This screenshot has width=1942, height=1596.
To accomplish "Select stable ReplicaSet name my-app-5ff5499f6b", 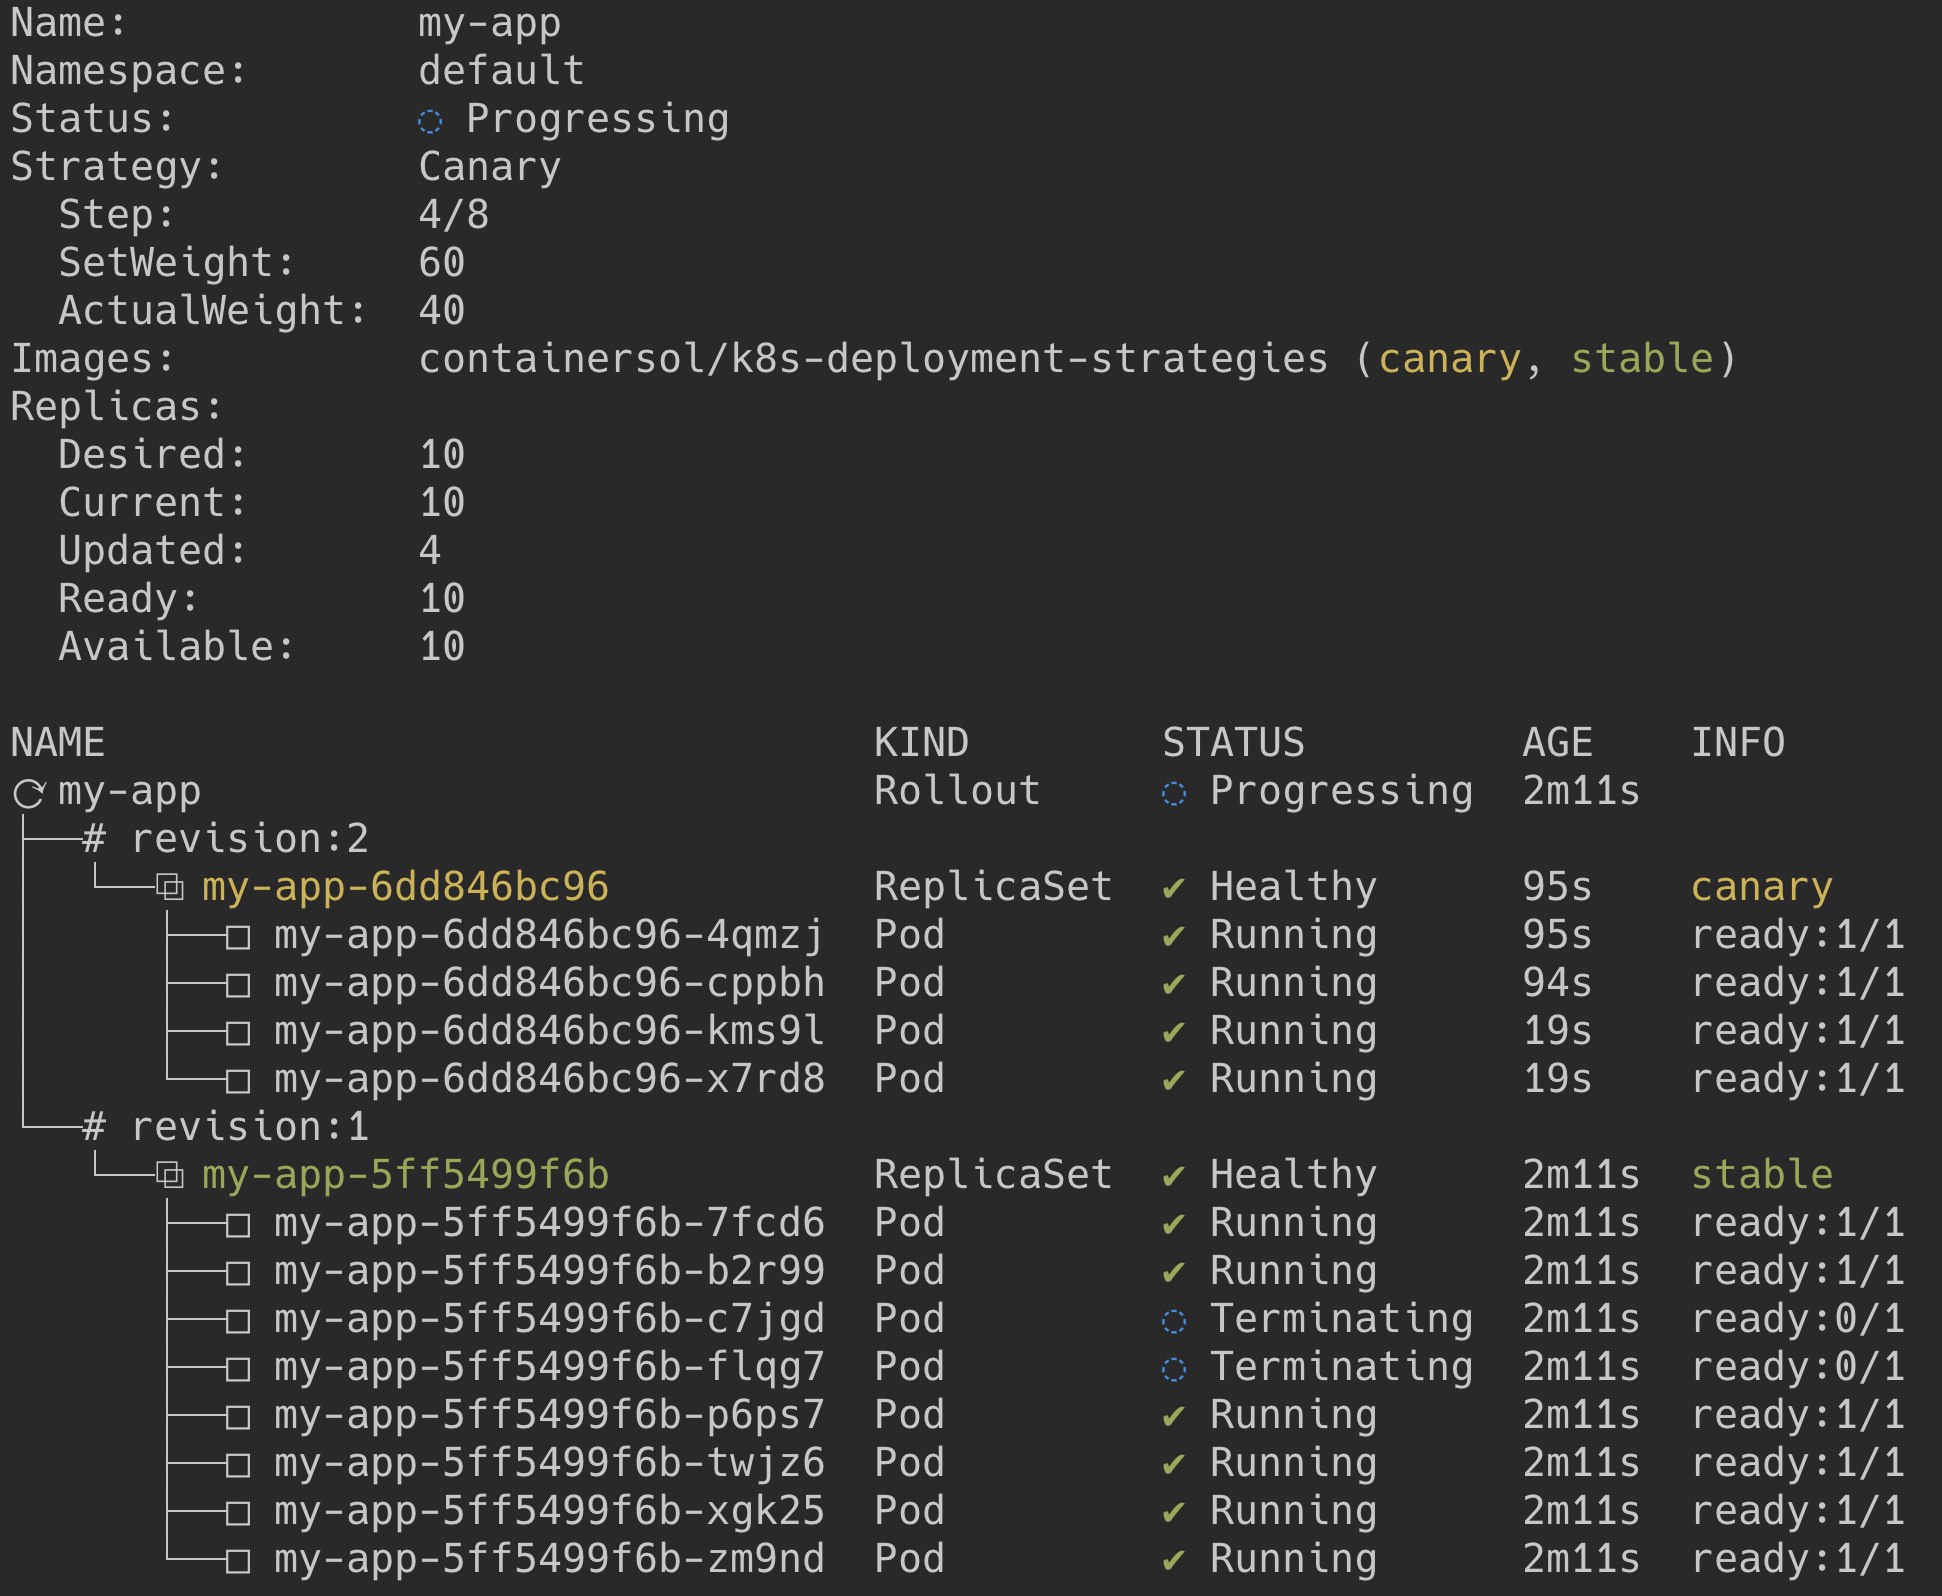I will click(x=405, y=1175).
